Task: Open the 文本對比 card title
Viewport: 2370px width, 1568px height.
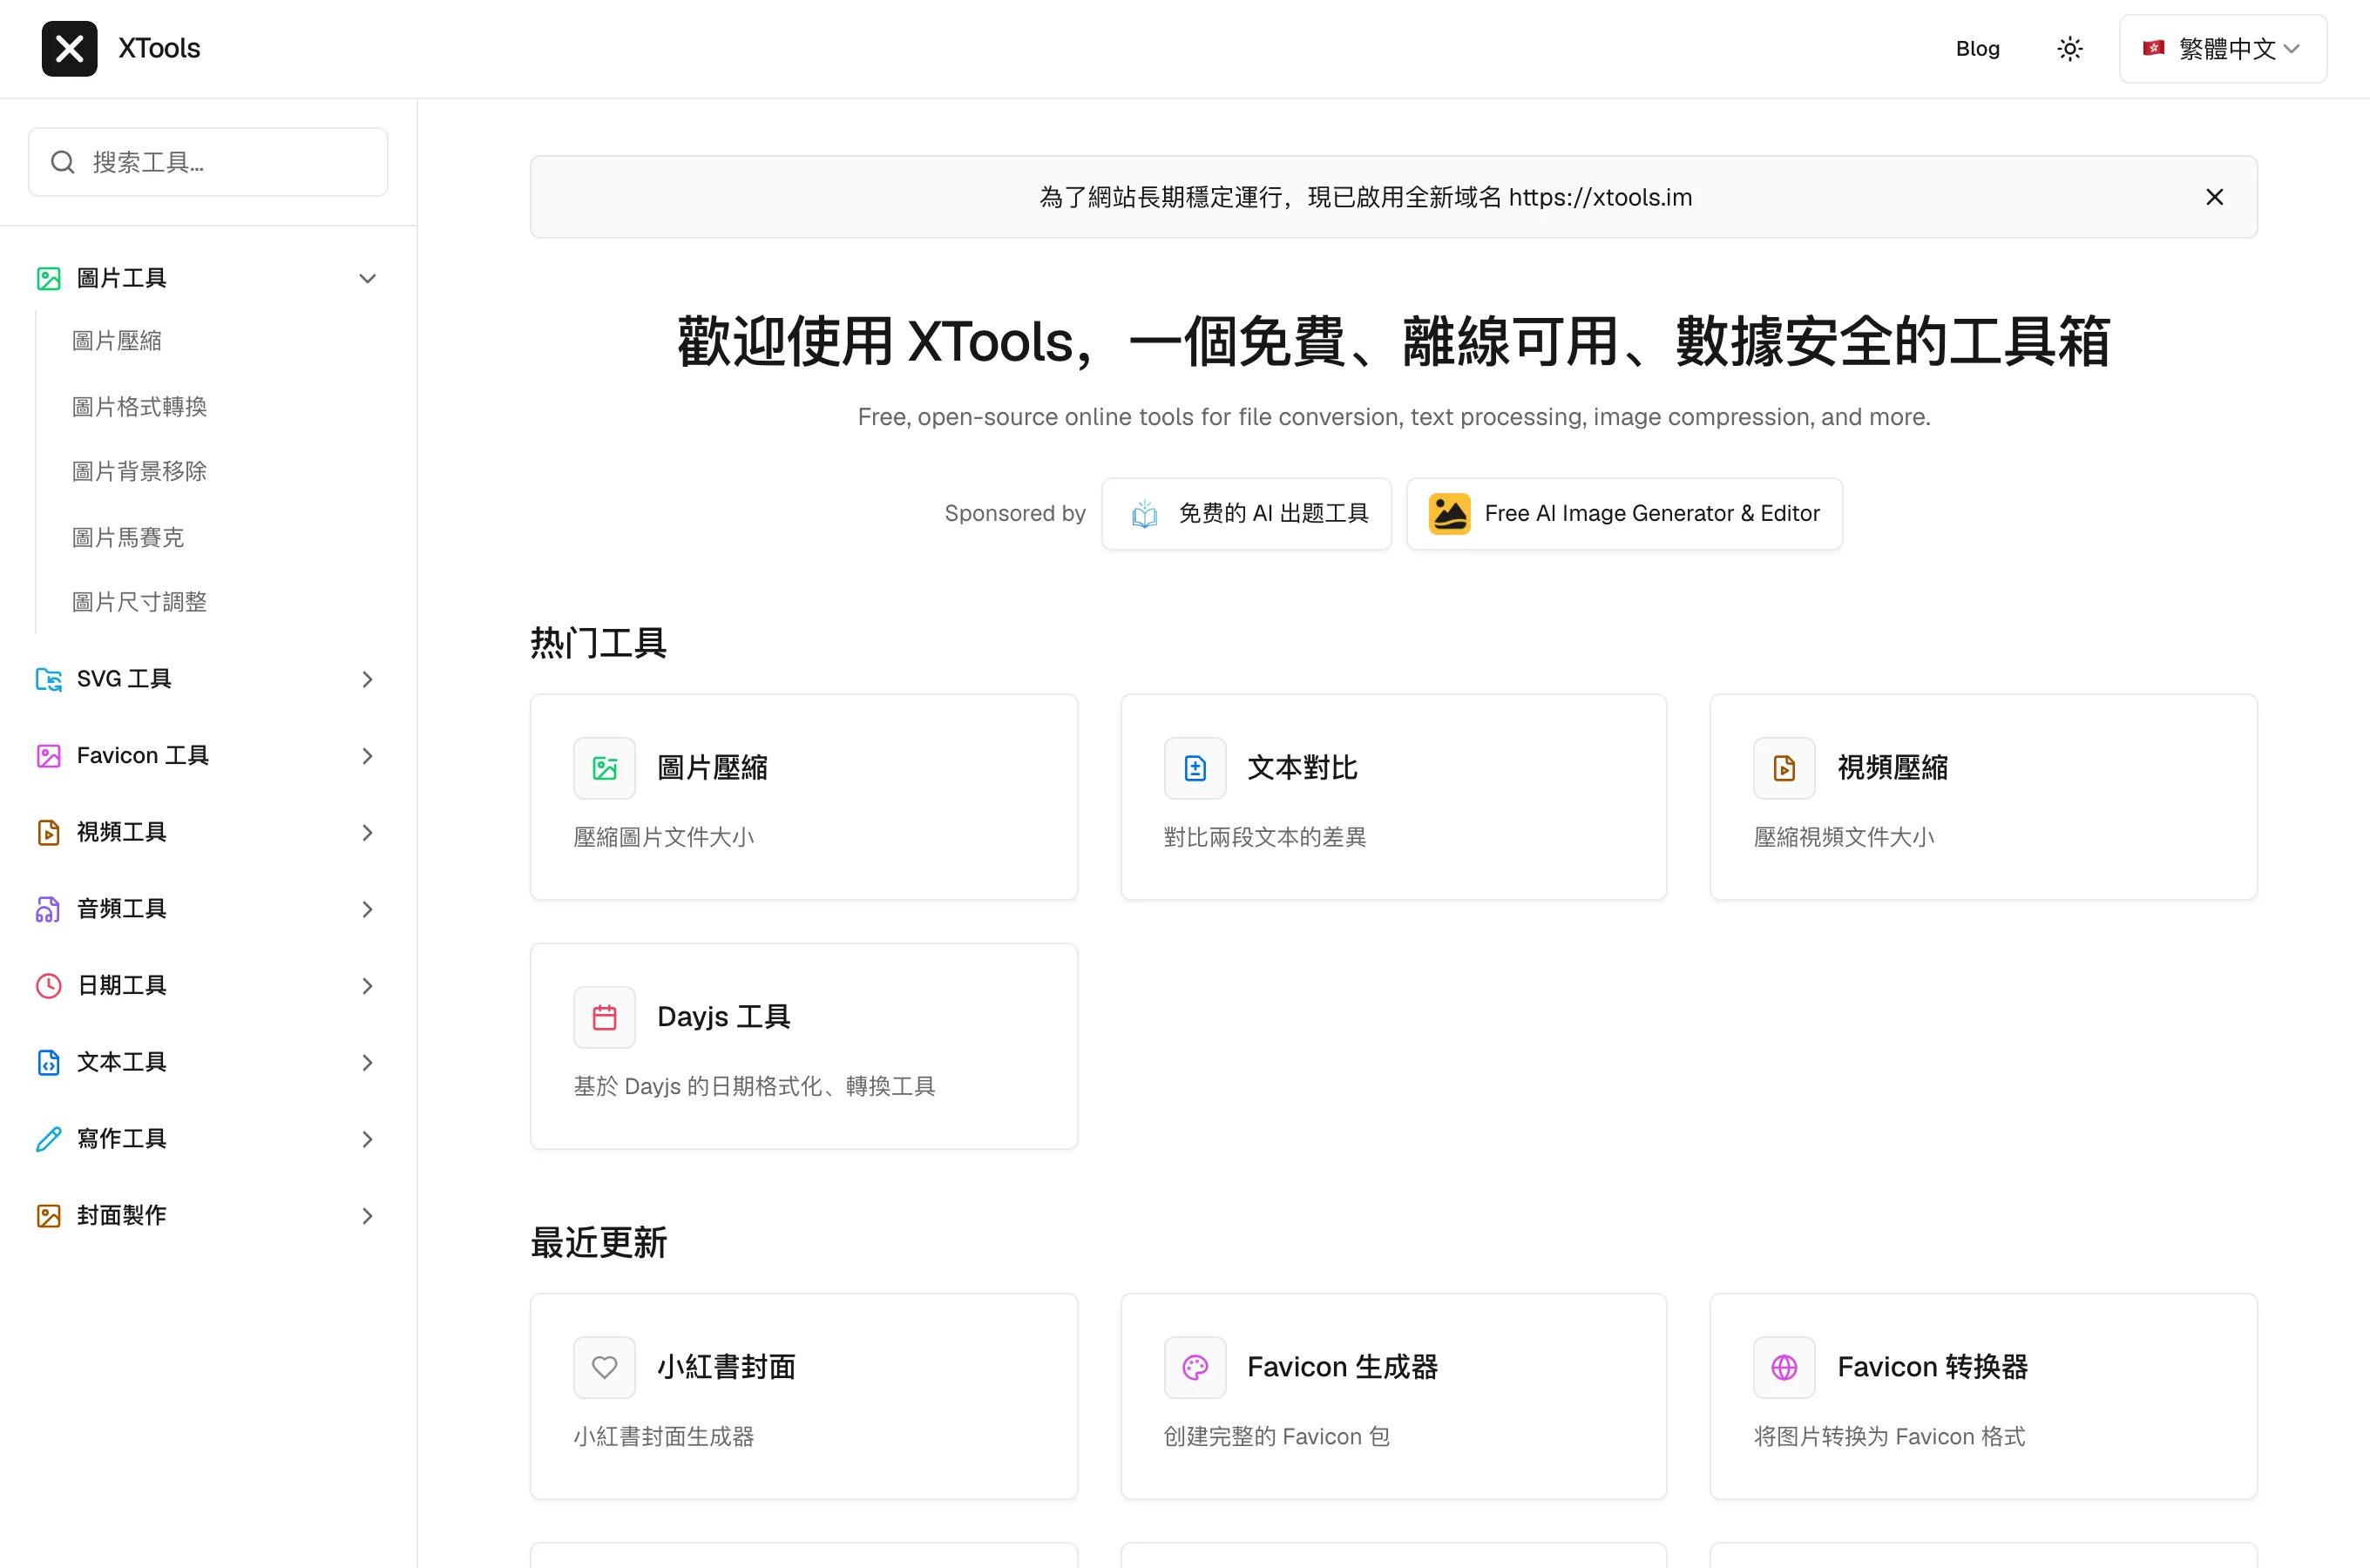Action: click(x=1302, y=768)
